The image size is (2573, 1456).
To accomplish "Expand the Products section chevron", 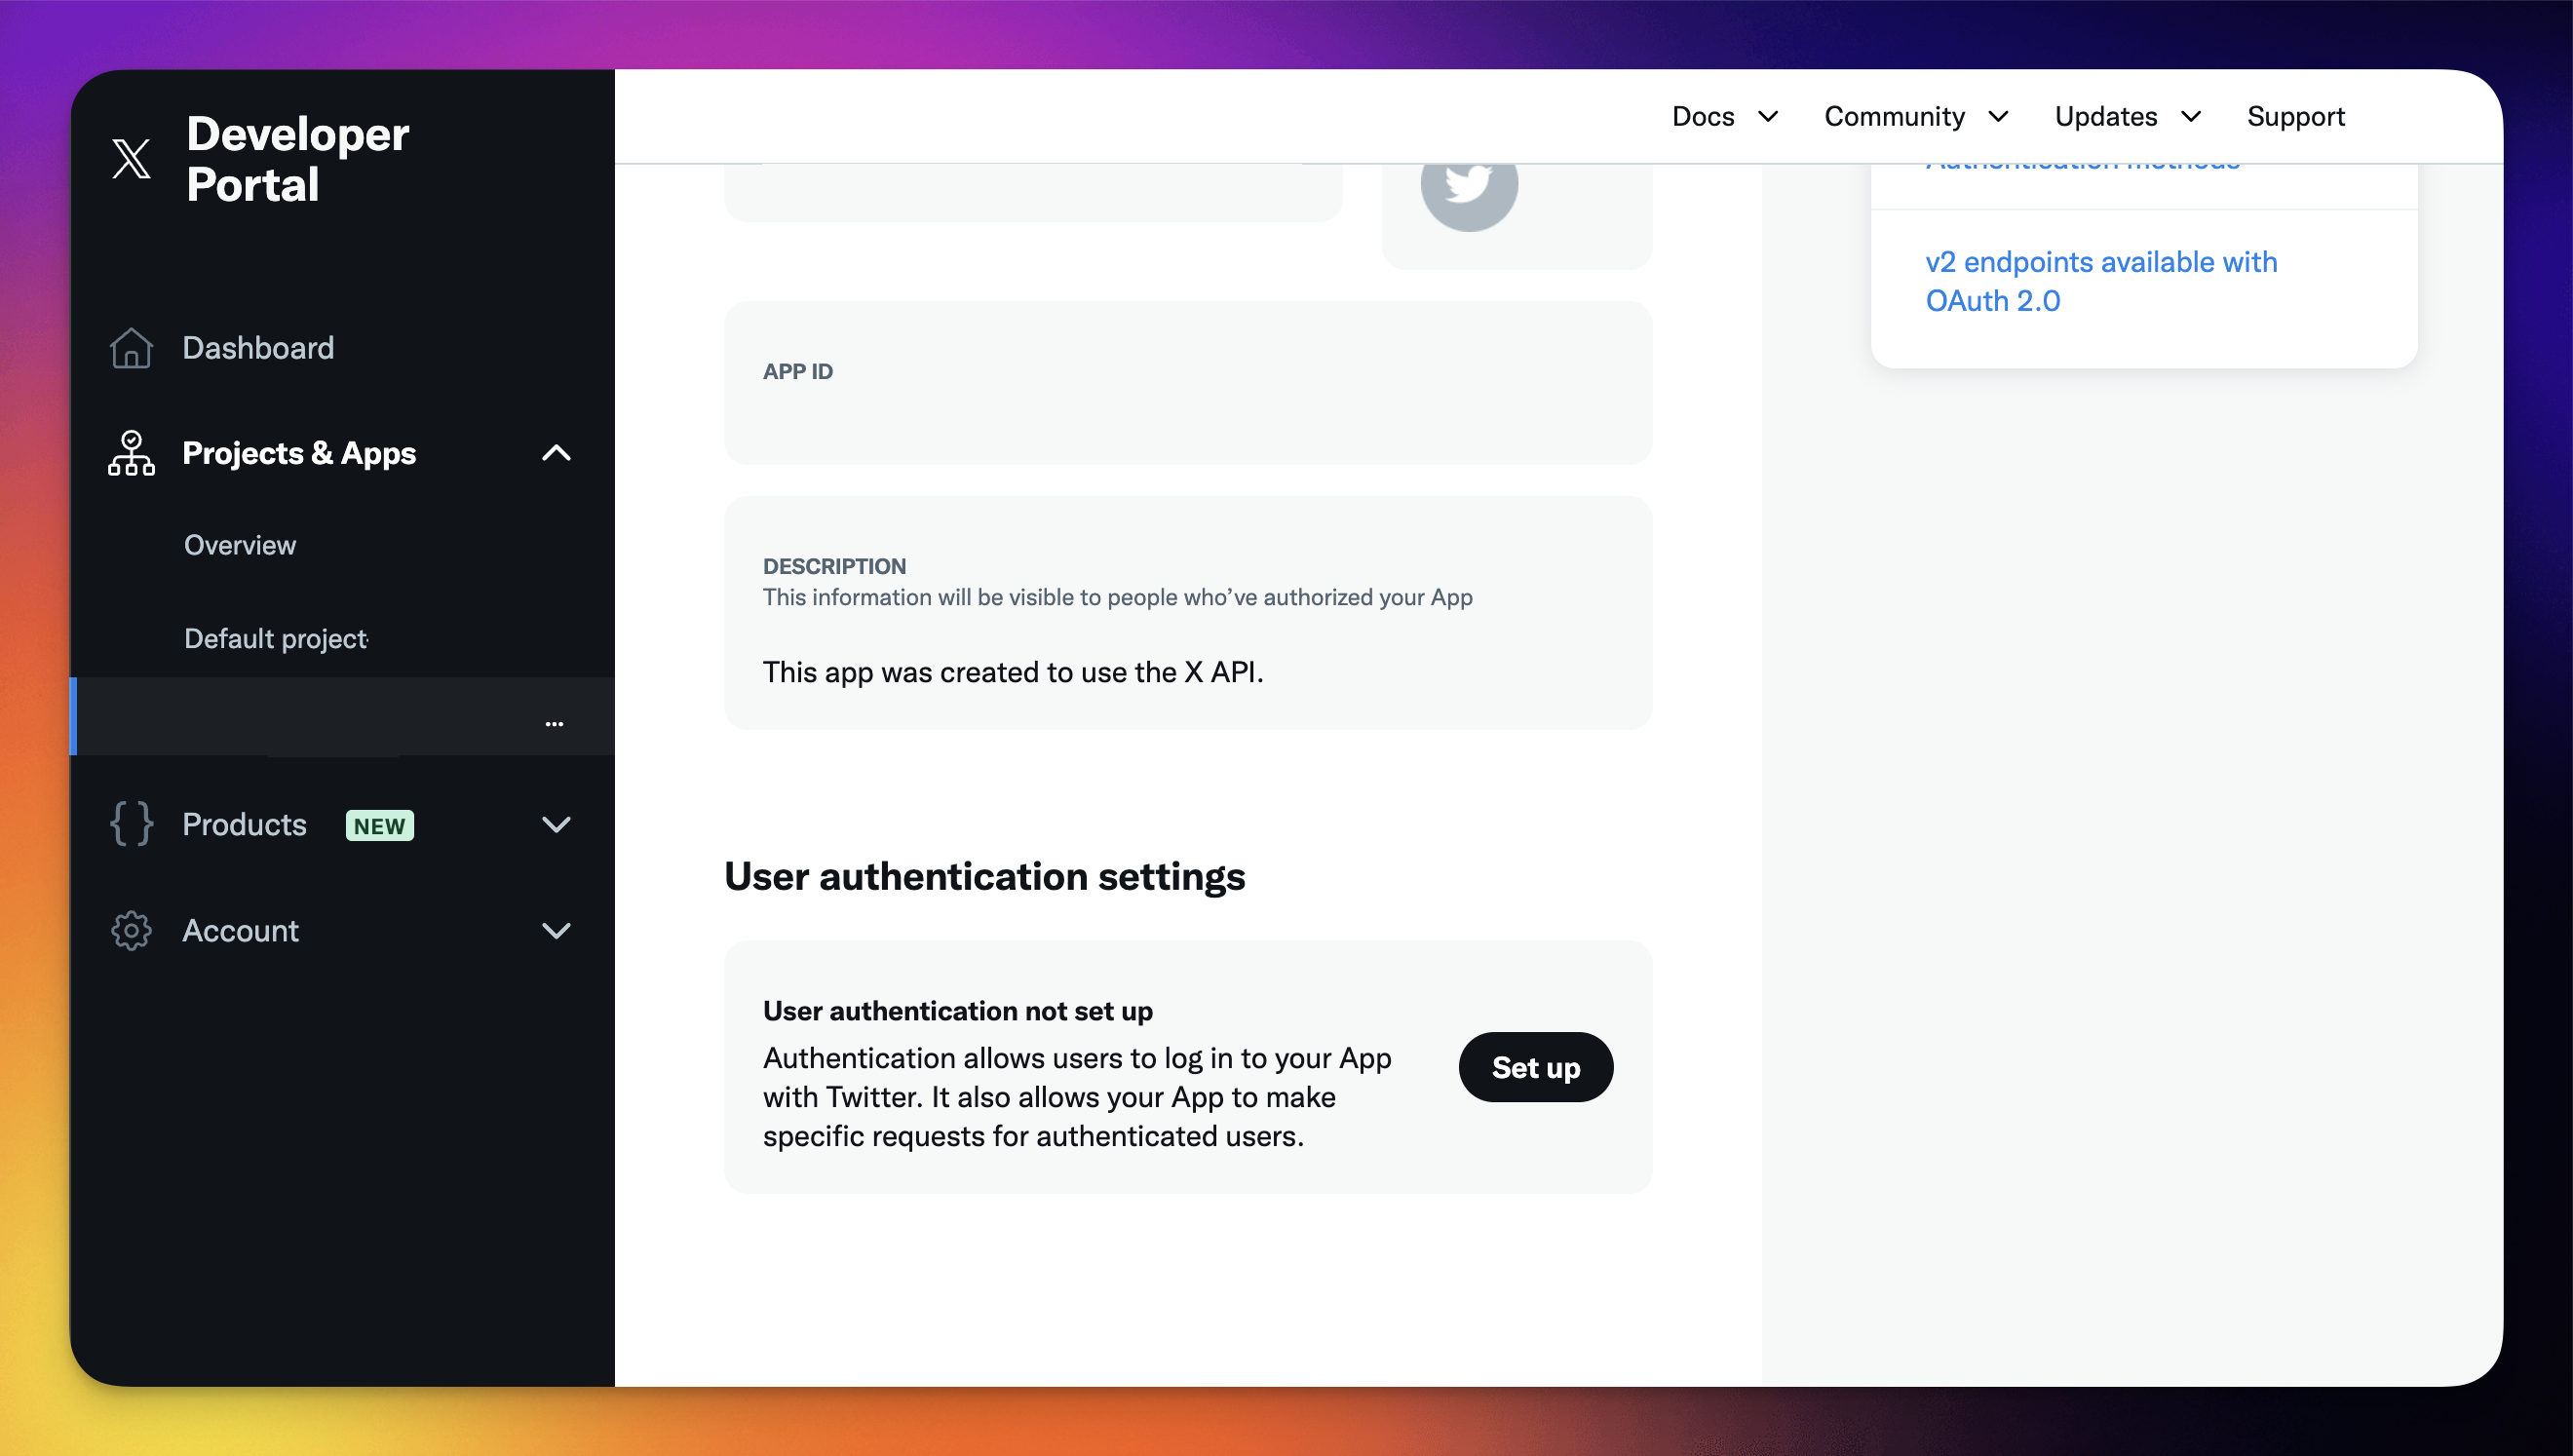I will [x=556, y=824].
